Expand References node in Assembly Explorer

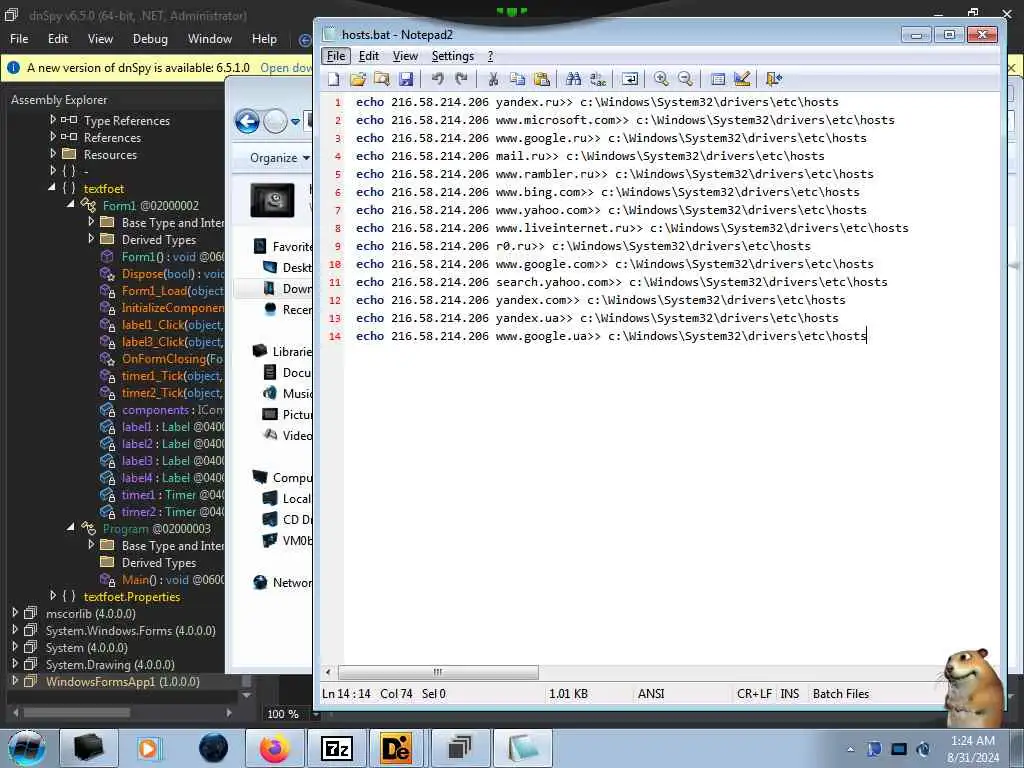[53, 136]
